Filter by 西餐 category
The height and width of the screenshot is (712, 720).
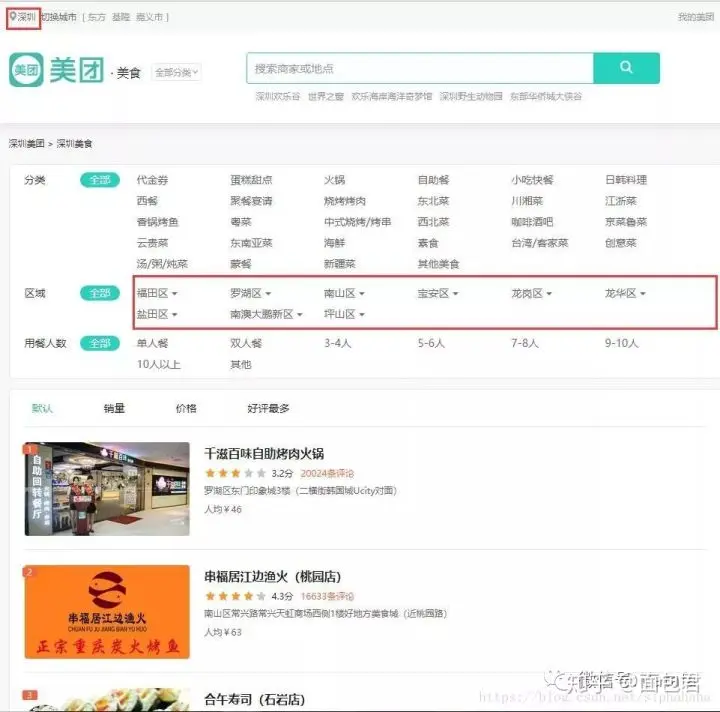click(147, 201)
